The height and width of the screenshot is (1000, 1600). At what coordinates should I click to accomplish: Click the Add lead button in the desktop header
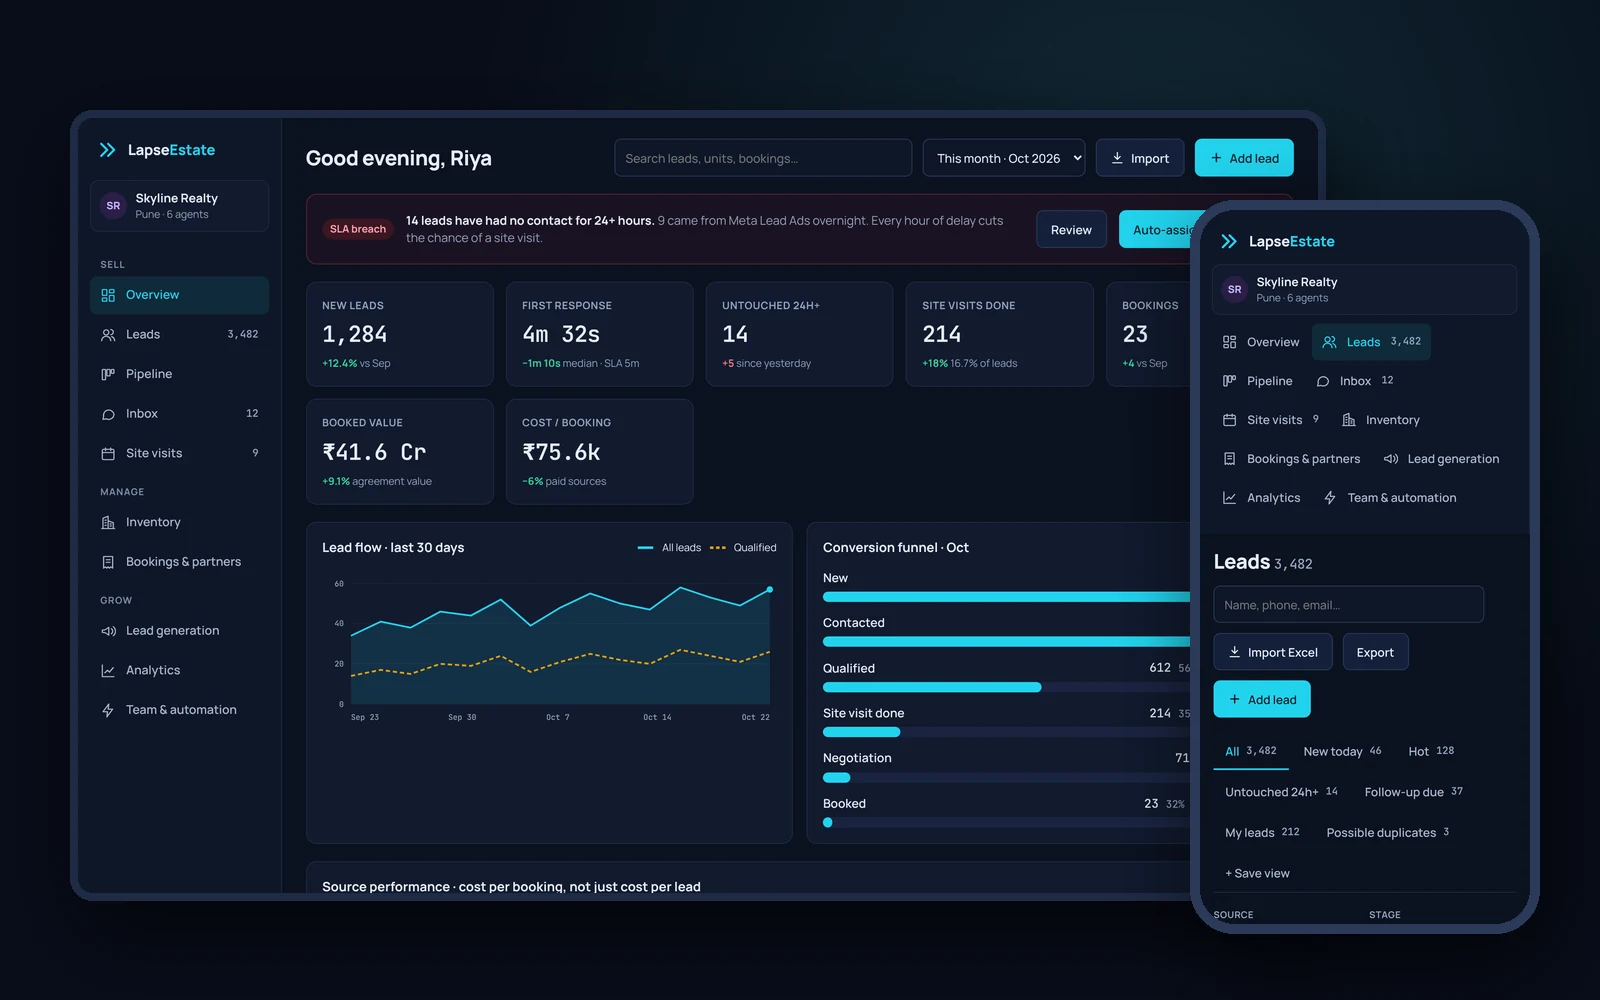[x=1244, y=158]
